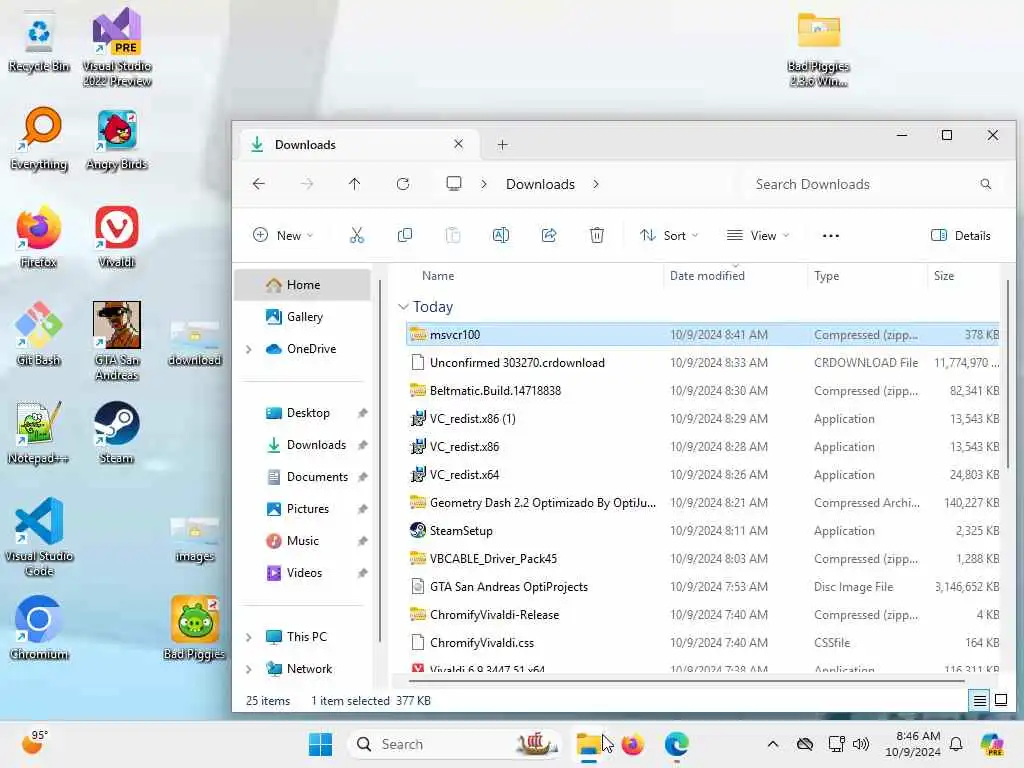Open the New dropdown menu
This screenshot has height=768, width=1024.
coord(283,235)
